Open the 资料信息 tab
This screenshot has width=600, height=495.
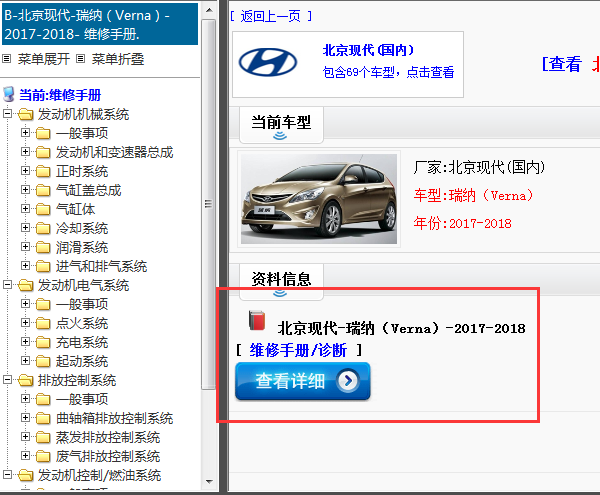281,282
